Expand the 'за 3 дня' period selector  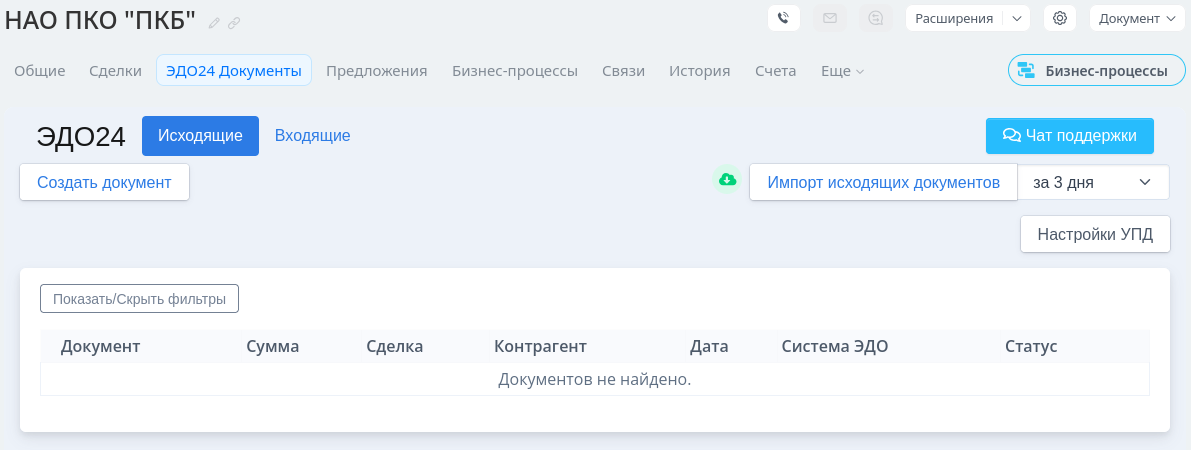tap(1093, 183)
